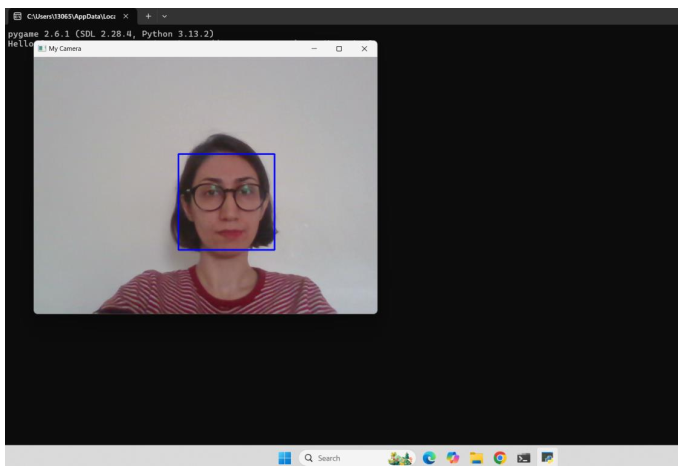Maximize the My Camera window

(x=339, y=49)
